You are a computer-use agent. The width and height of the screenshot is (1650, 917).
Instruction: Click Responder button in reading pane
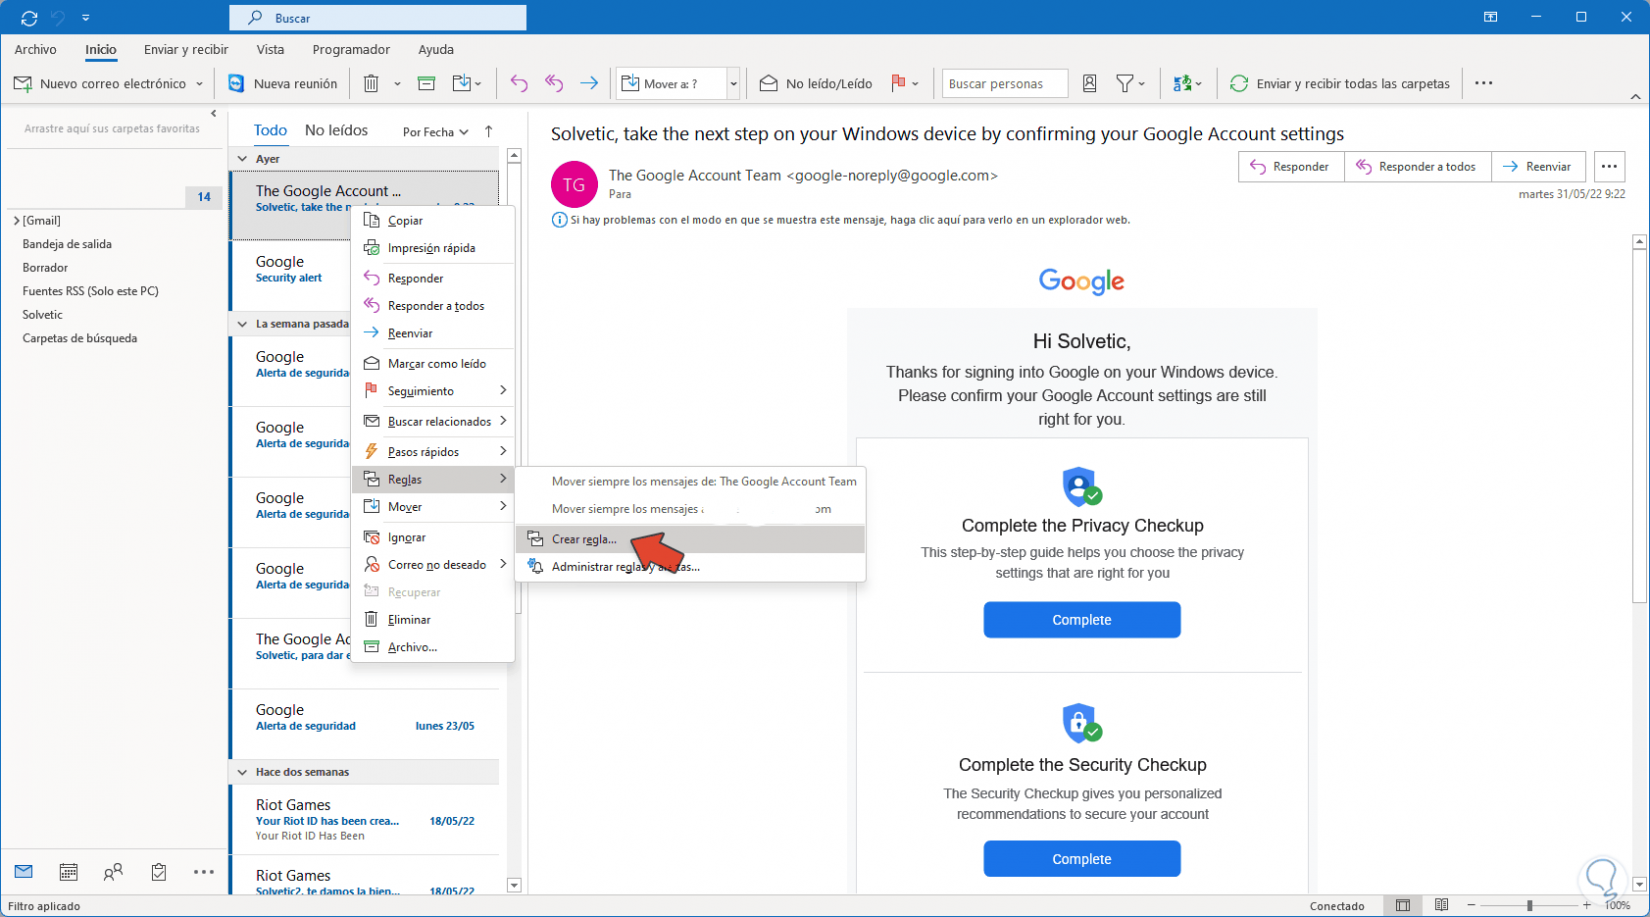[x=1291, y=167]
